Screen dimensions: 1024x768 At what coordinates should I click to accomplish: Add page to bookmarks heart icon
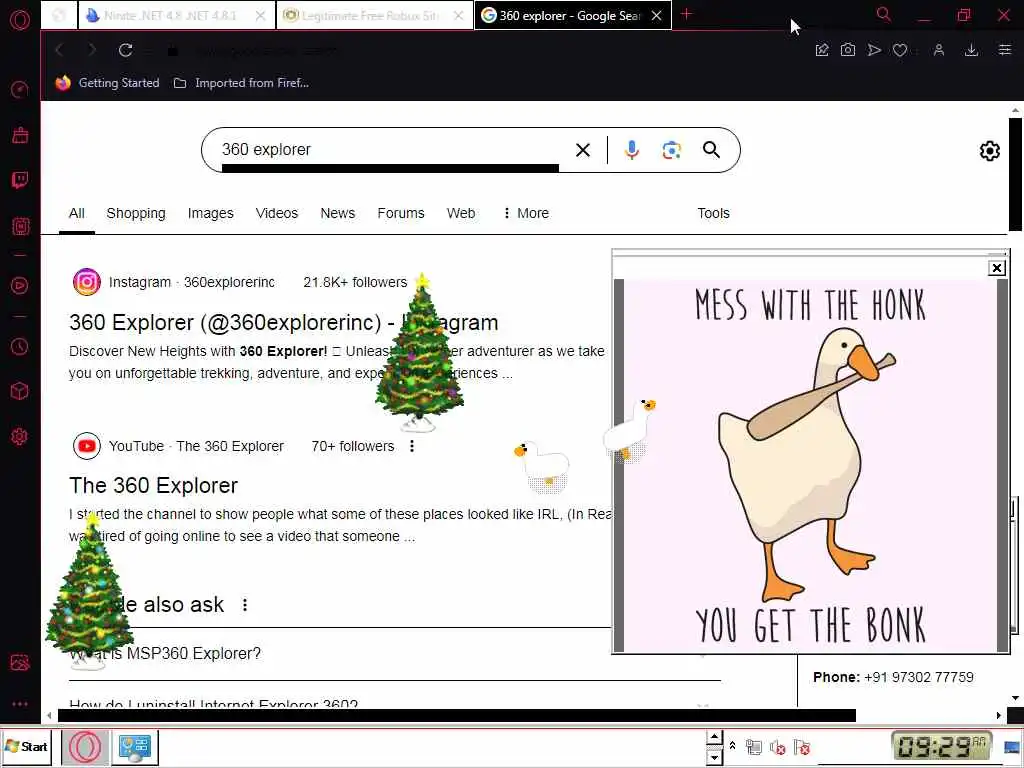pyautogui.click(x=900, y=50)
